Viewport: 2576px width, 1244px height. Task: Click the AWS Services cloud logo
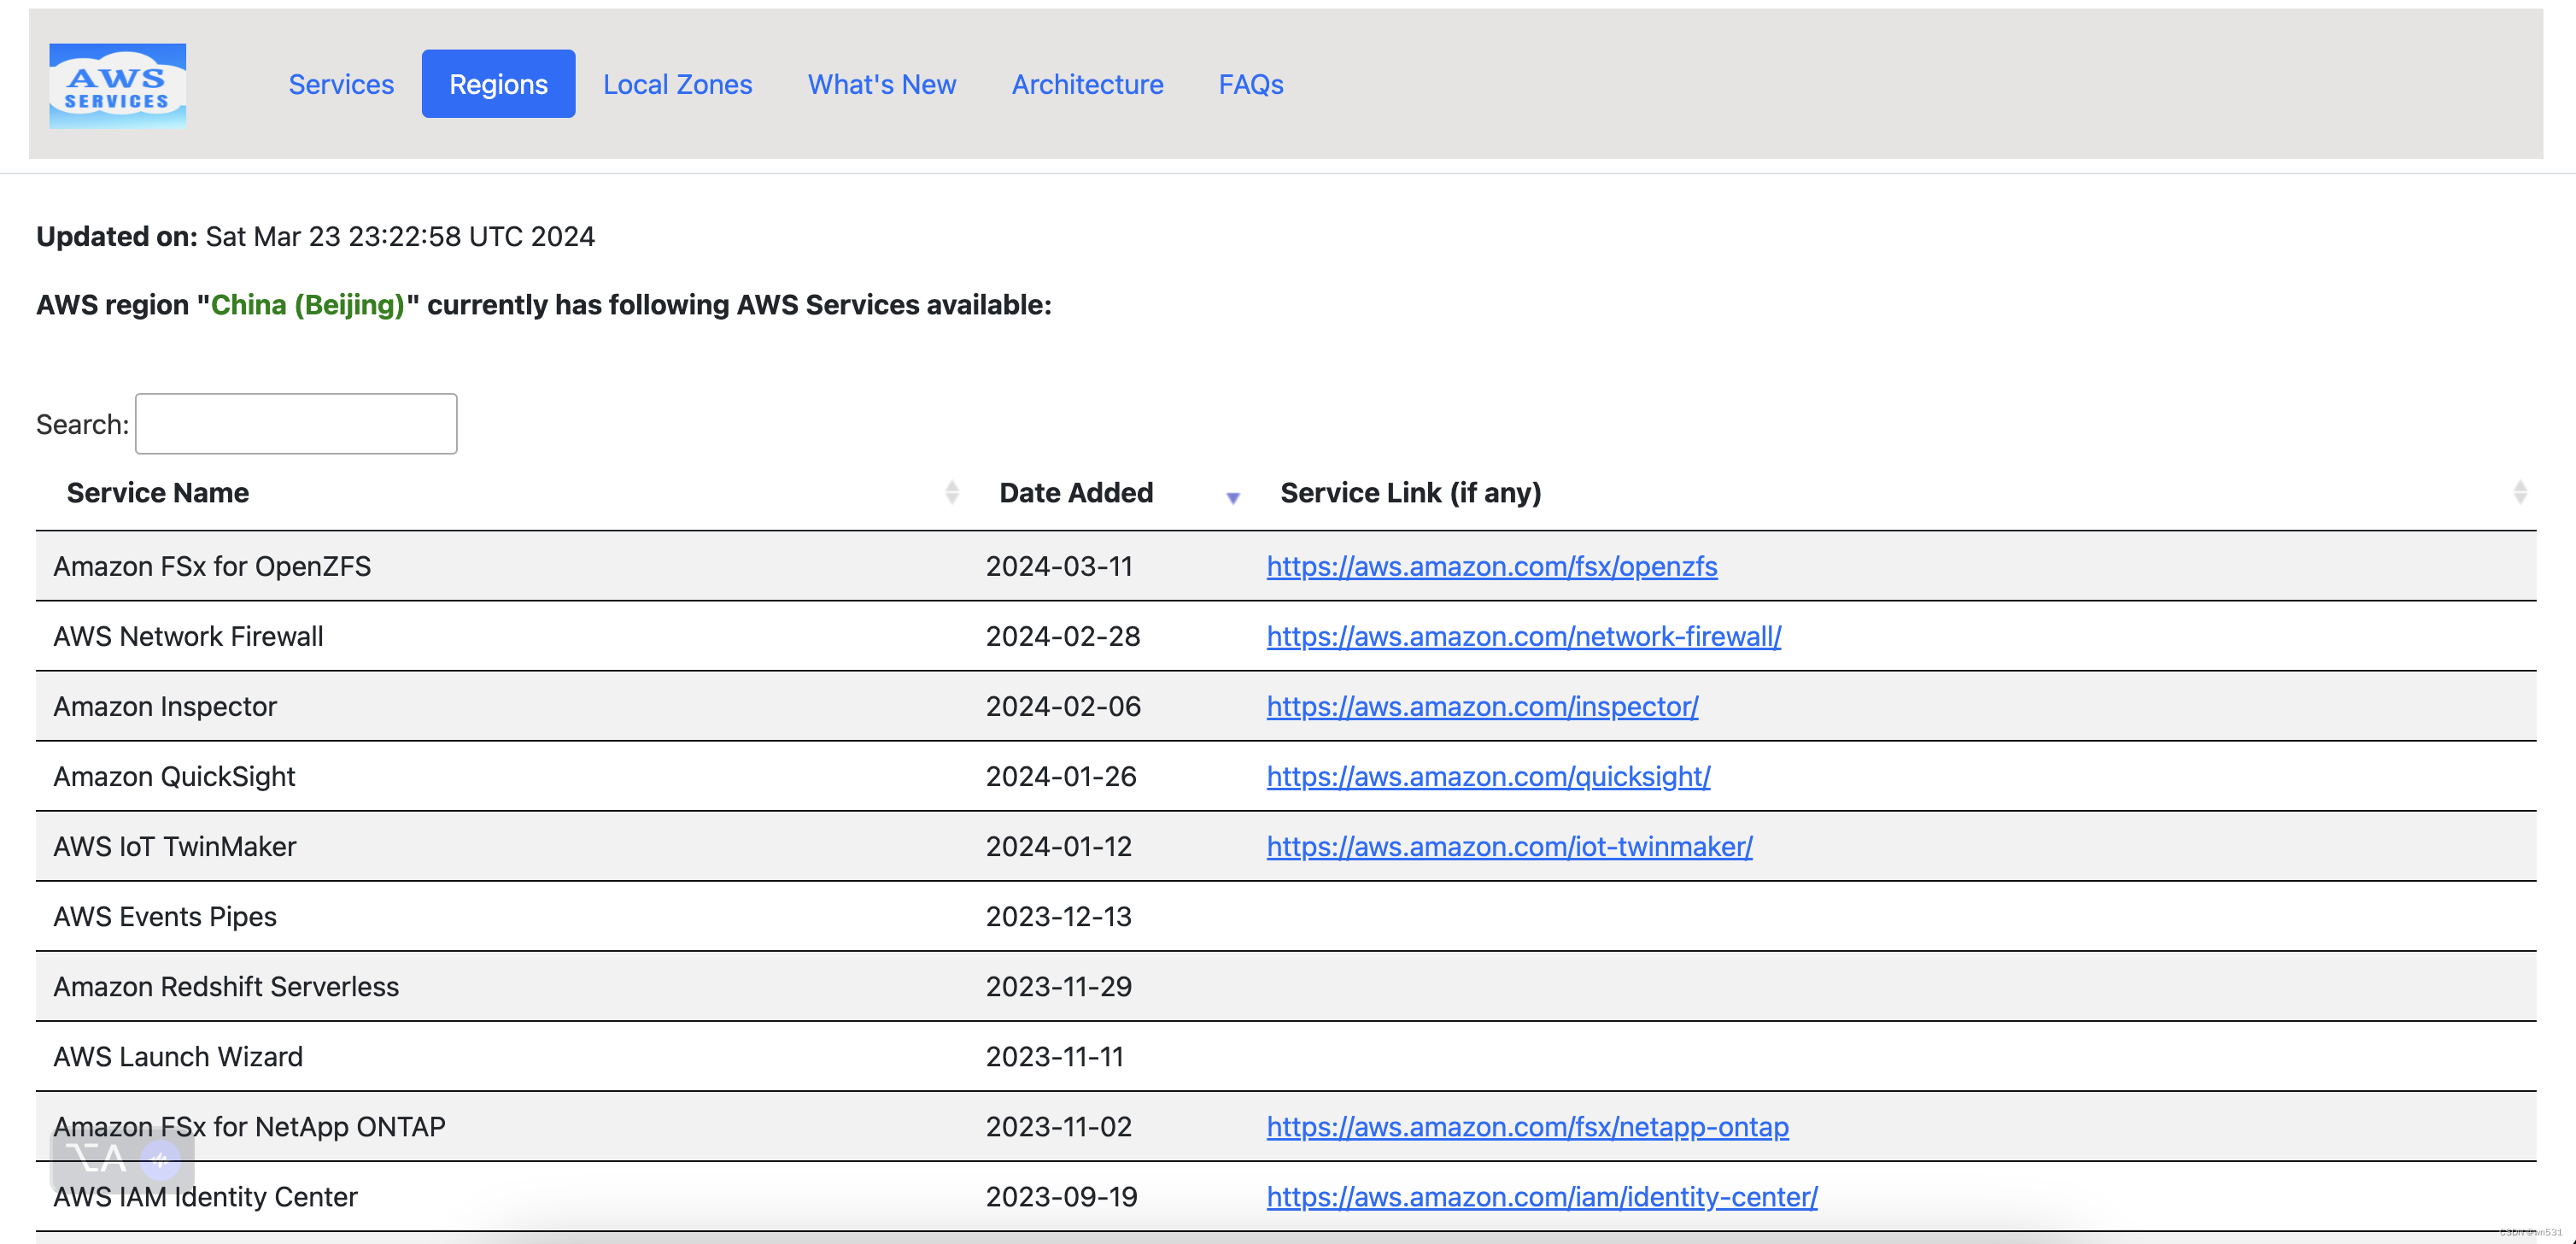tap(117, 85)
